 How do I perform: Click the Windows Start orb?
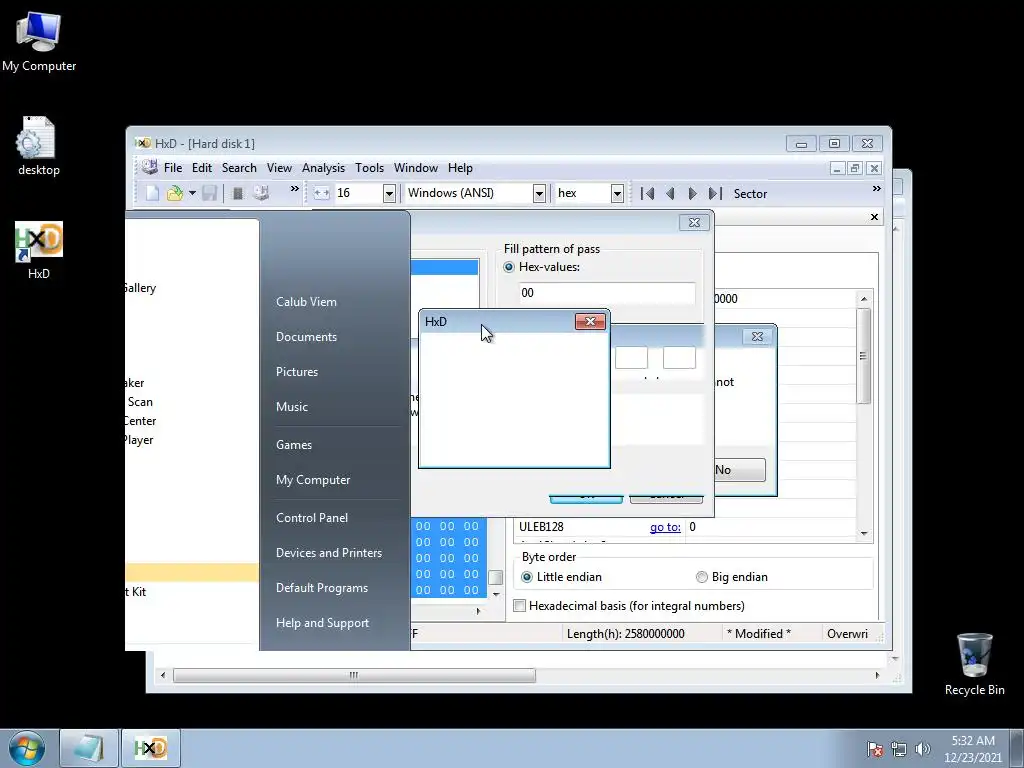tap(27, 748)
